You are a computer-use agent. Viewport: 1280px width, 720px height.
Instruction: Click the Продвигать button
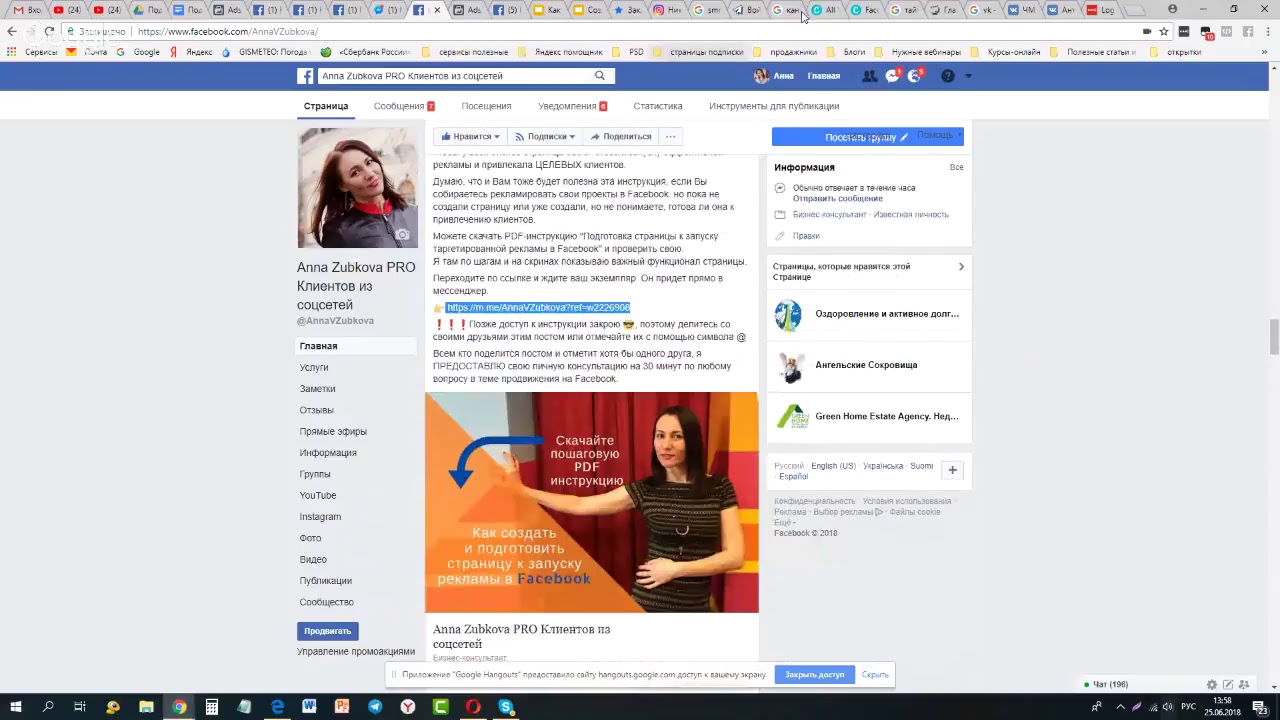(x=328, y=631)
